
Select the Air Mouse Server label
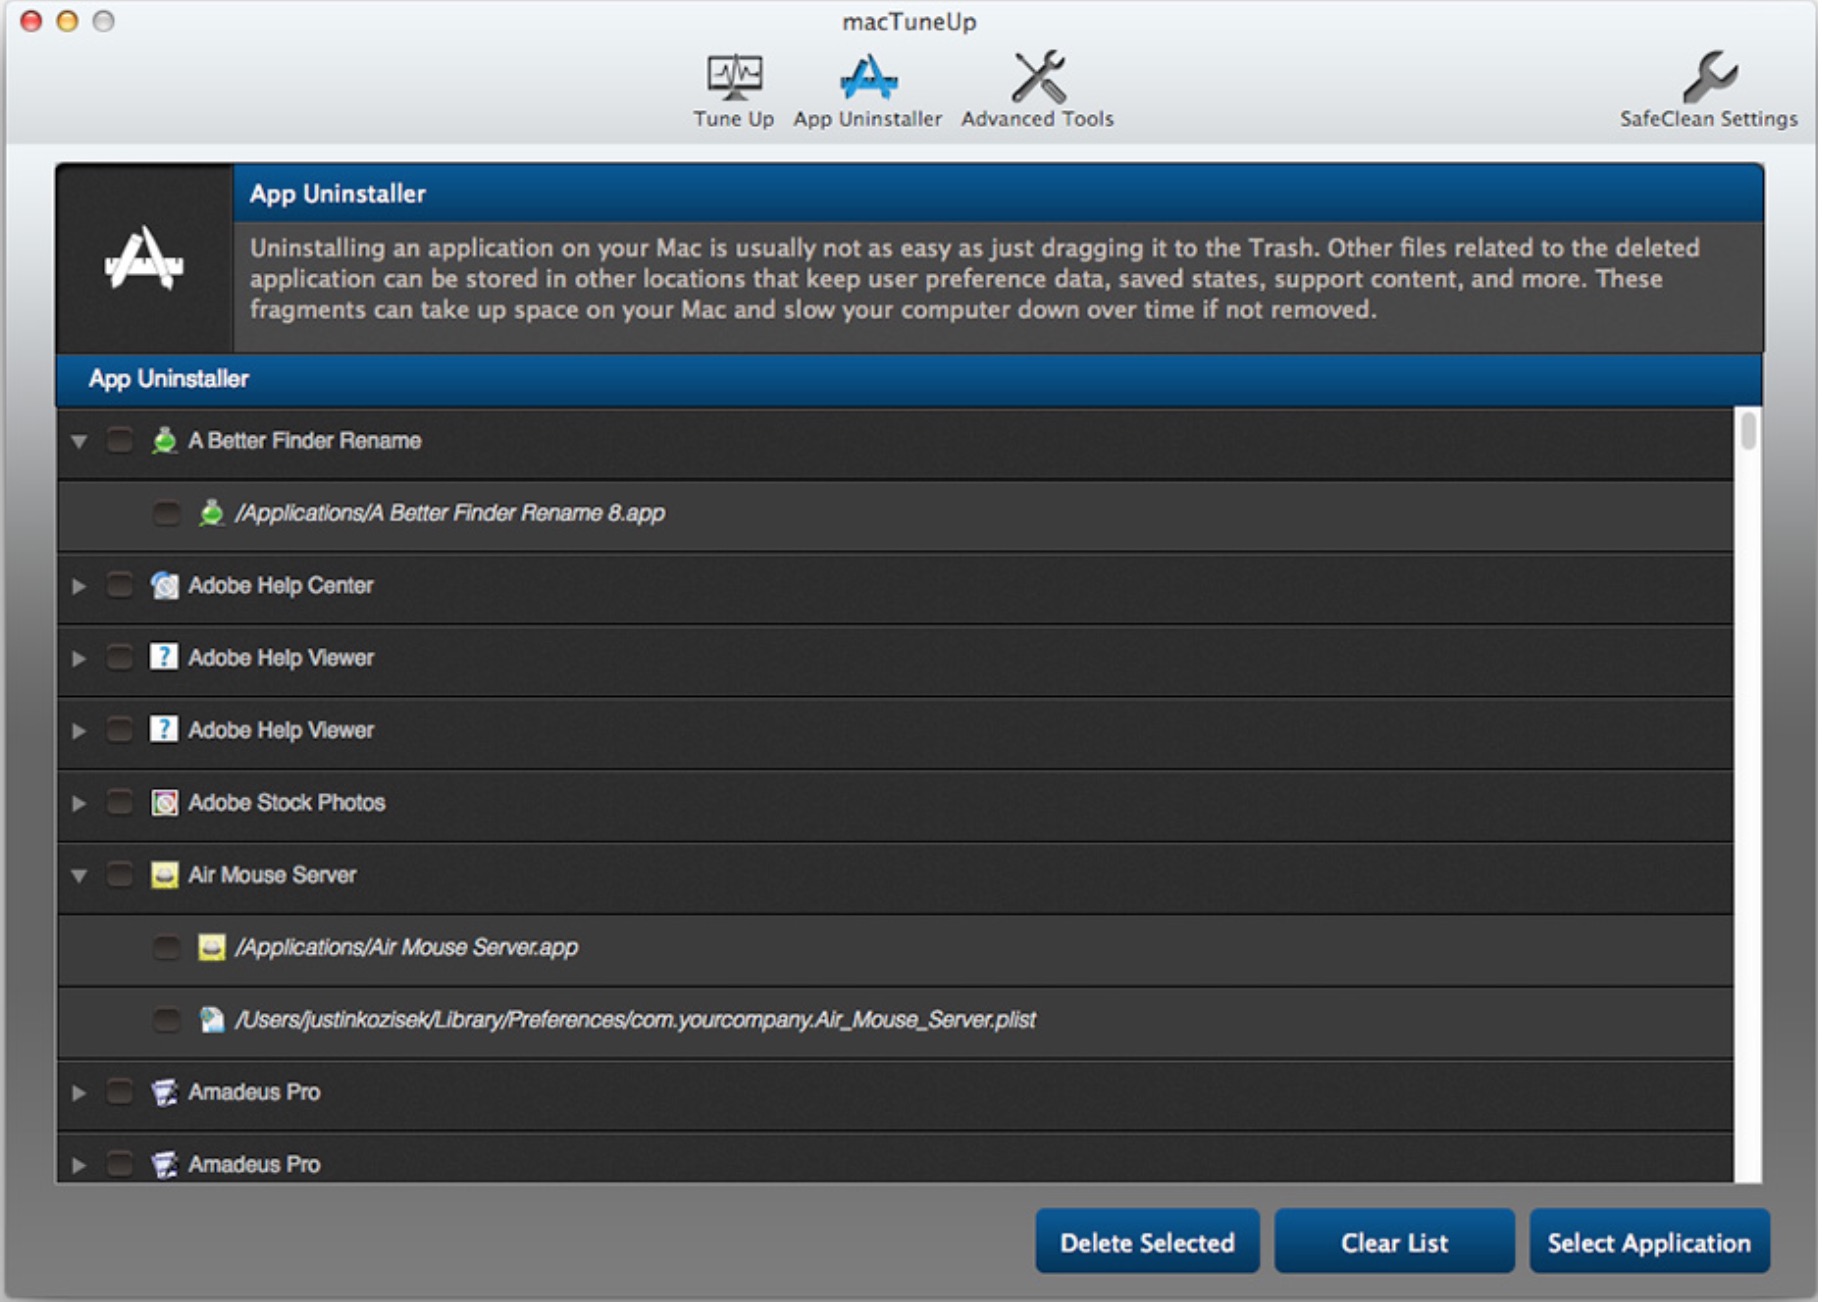click(x=272, y=875)
